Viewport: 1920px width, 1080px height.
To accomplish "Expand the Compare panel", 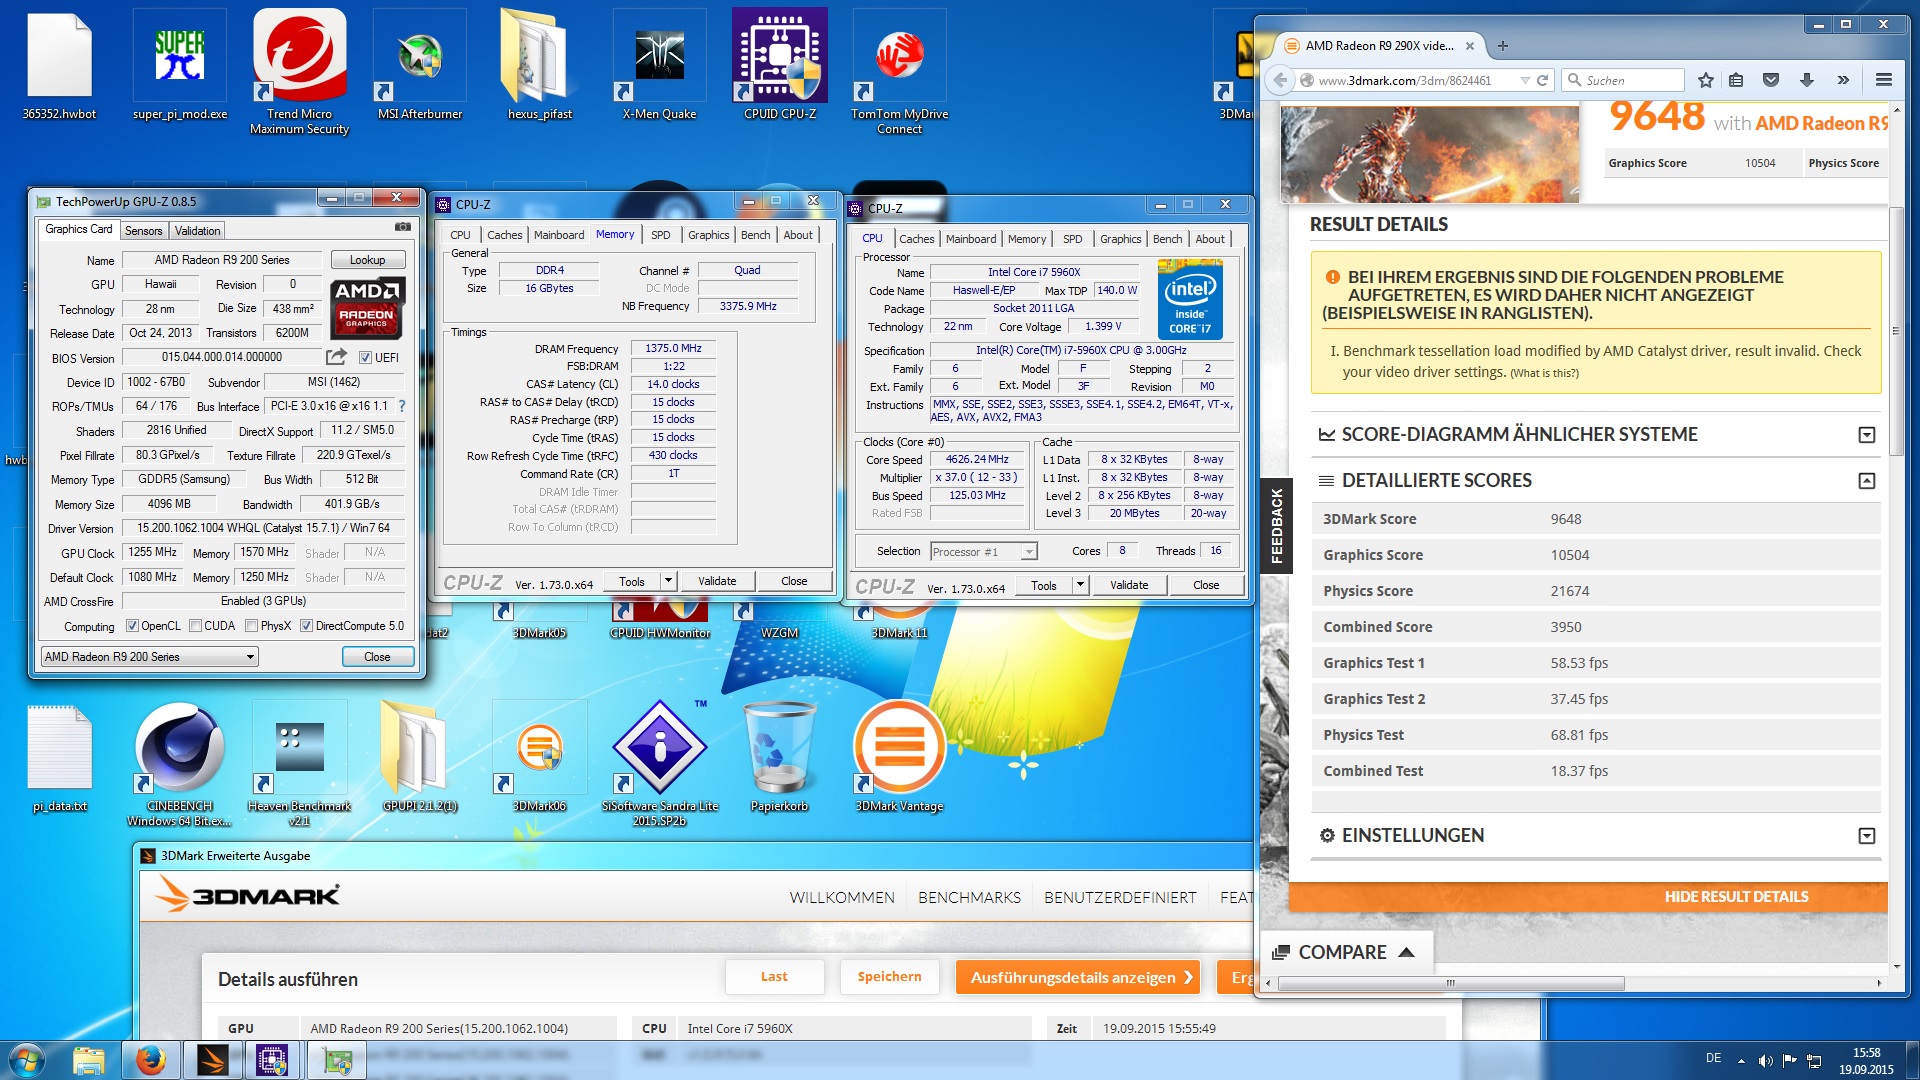I will [1344, 952].
